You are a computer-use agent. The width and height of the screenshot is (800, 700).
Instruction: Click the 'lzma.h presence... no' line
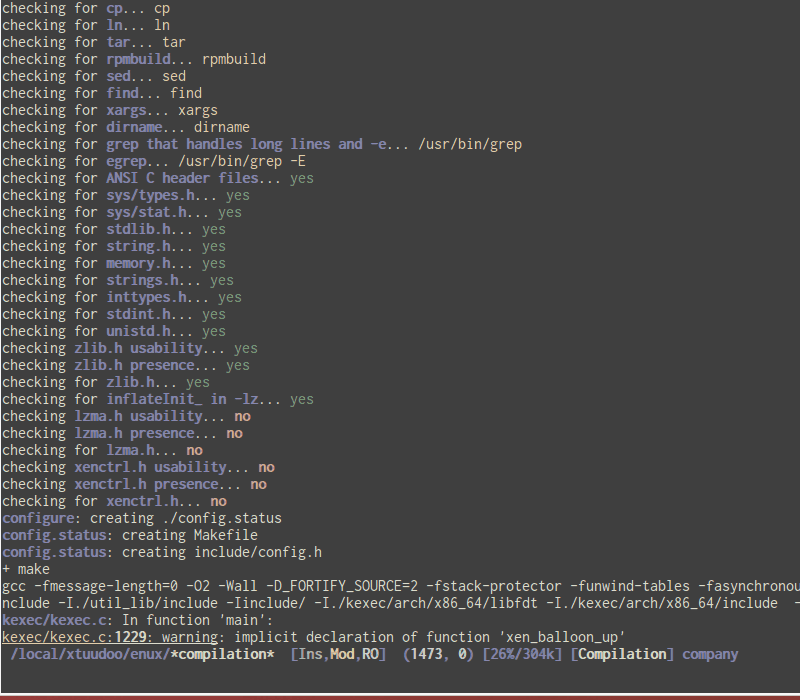click(122, 433)
